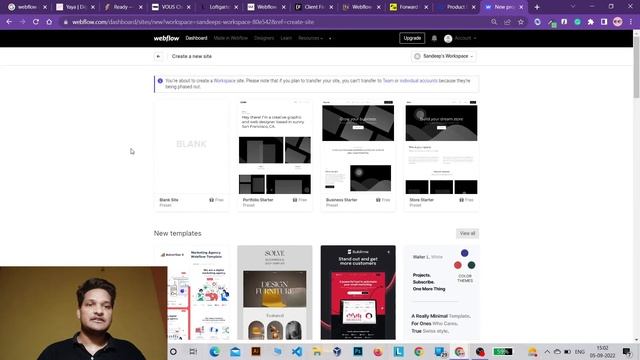640x360 pixels.
Task: Open File Explorer from the taskbar
Action: pyautogui.click(x=317, y=351)
